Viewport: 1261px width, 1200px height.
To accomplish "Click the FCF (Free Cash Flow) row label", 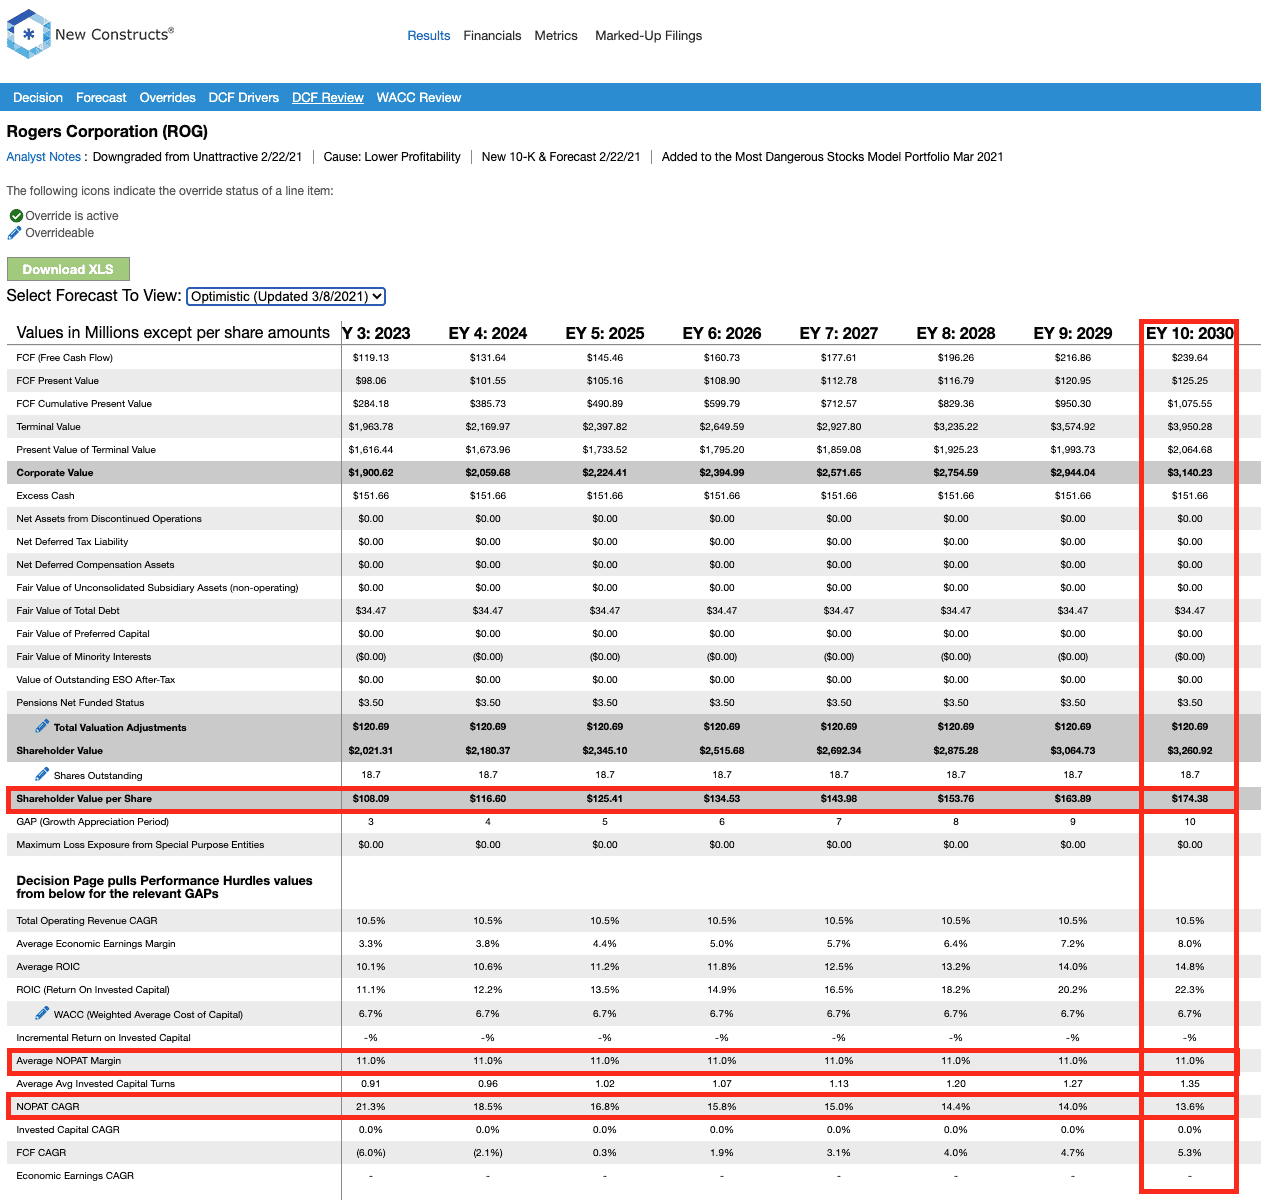I will 65,358.
